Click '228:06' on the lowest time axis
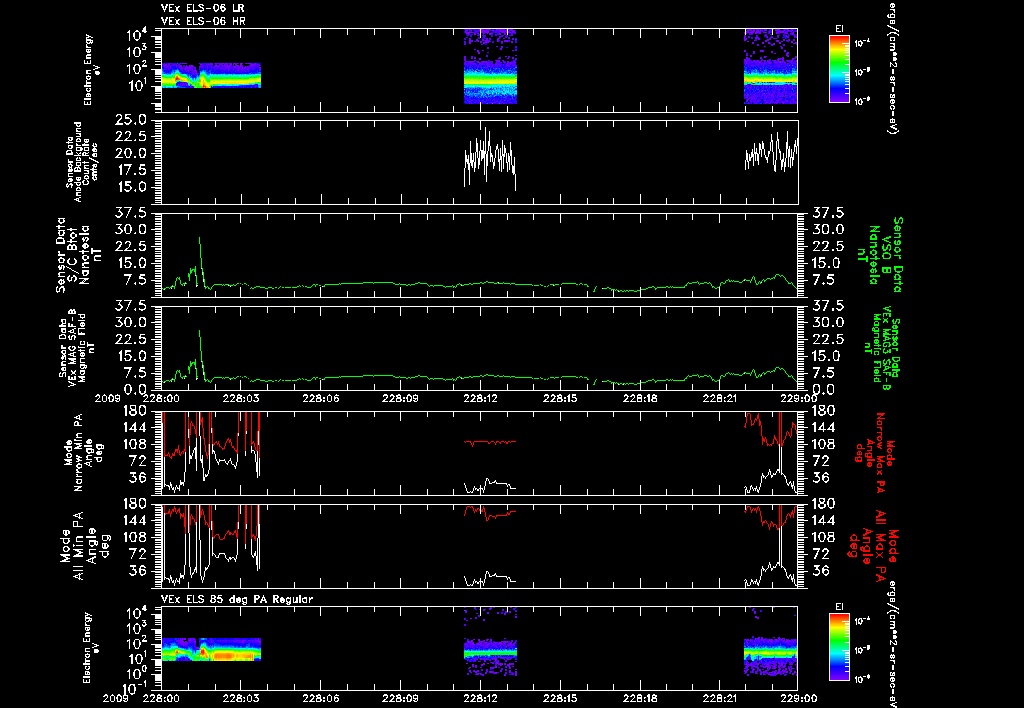 coord(320,698)
